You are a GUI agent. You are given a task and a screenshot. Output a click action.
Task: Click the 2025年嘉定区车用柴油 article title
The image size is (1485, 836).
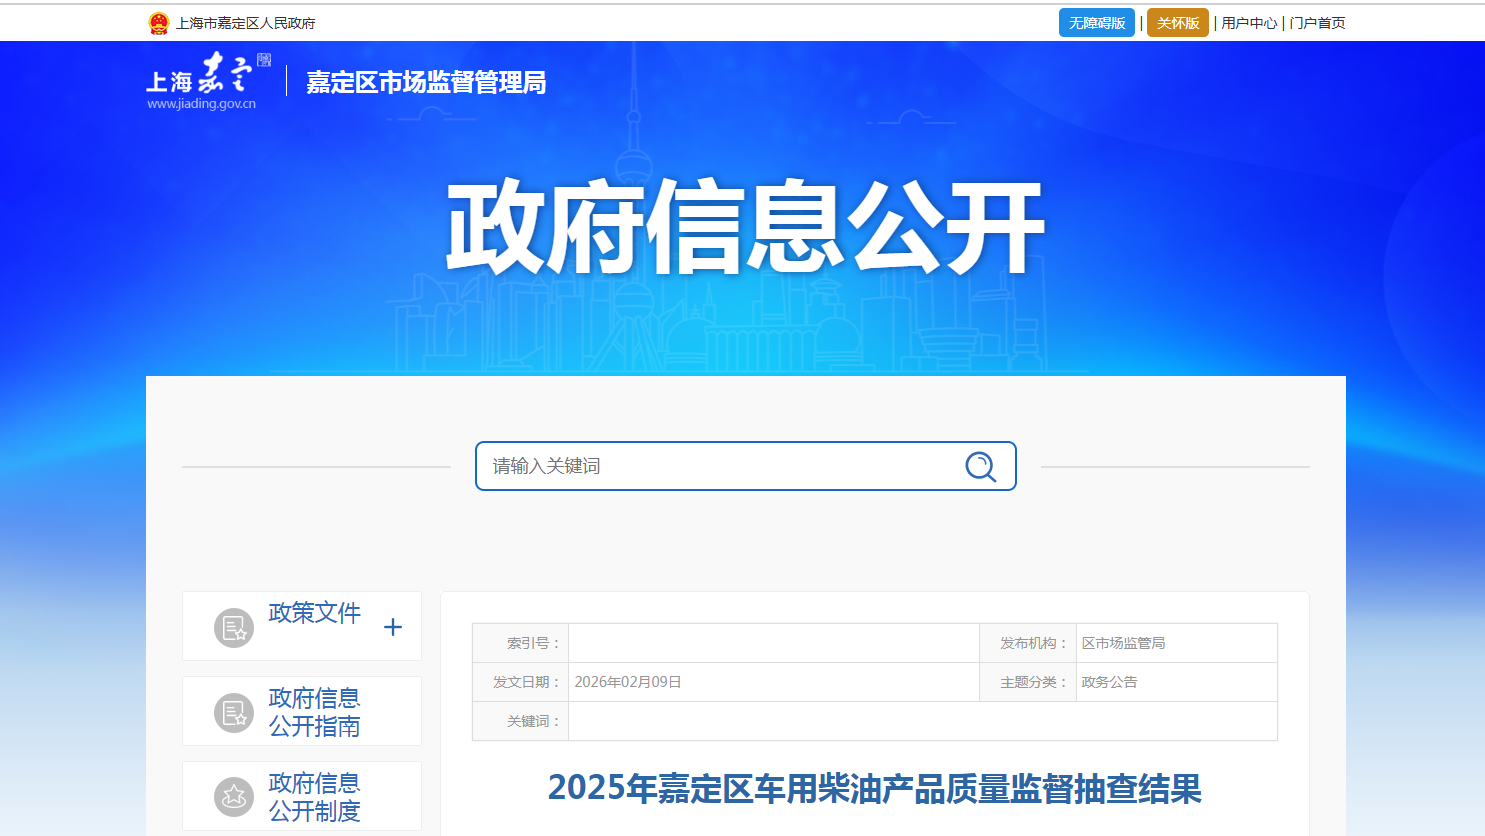pyautogui.click(x=874, y=788)
